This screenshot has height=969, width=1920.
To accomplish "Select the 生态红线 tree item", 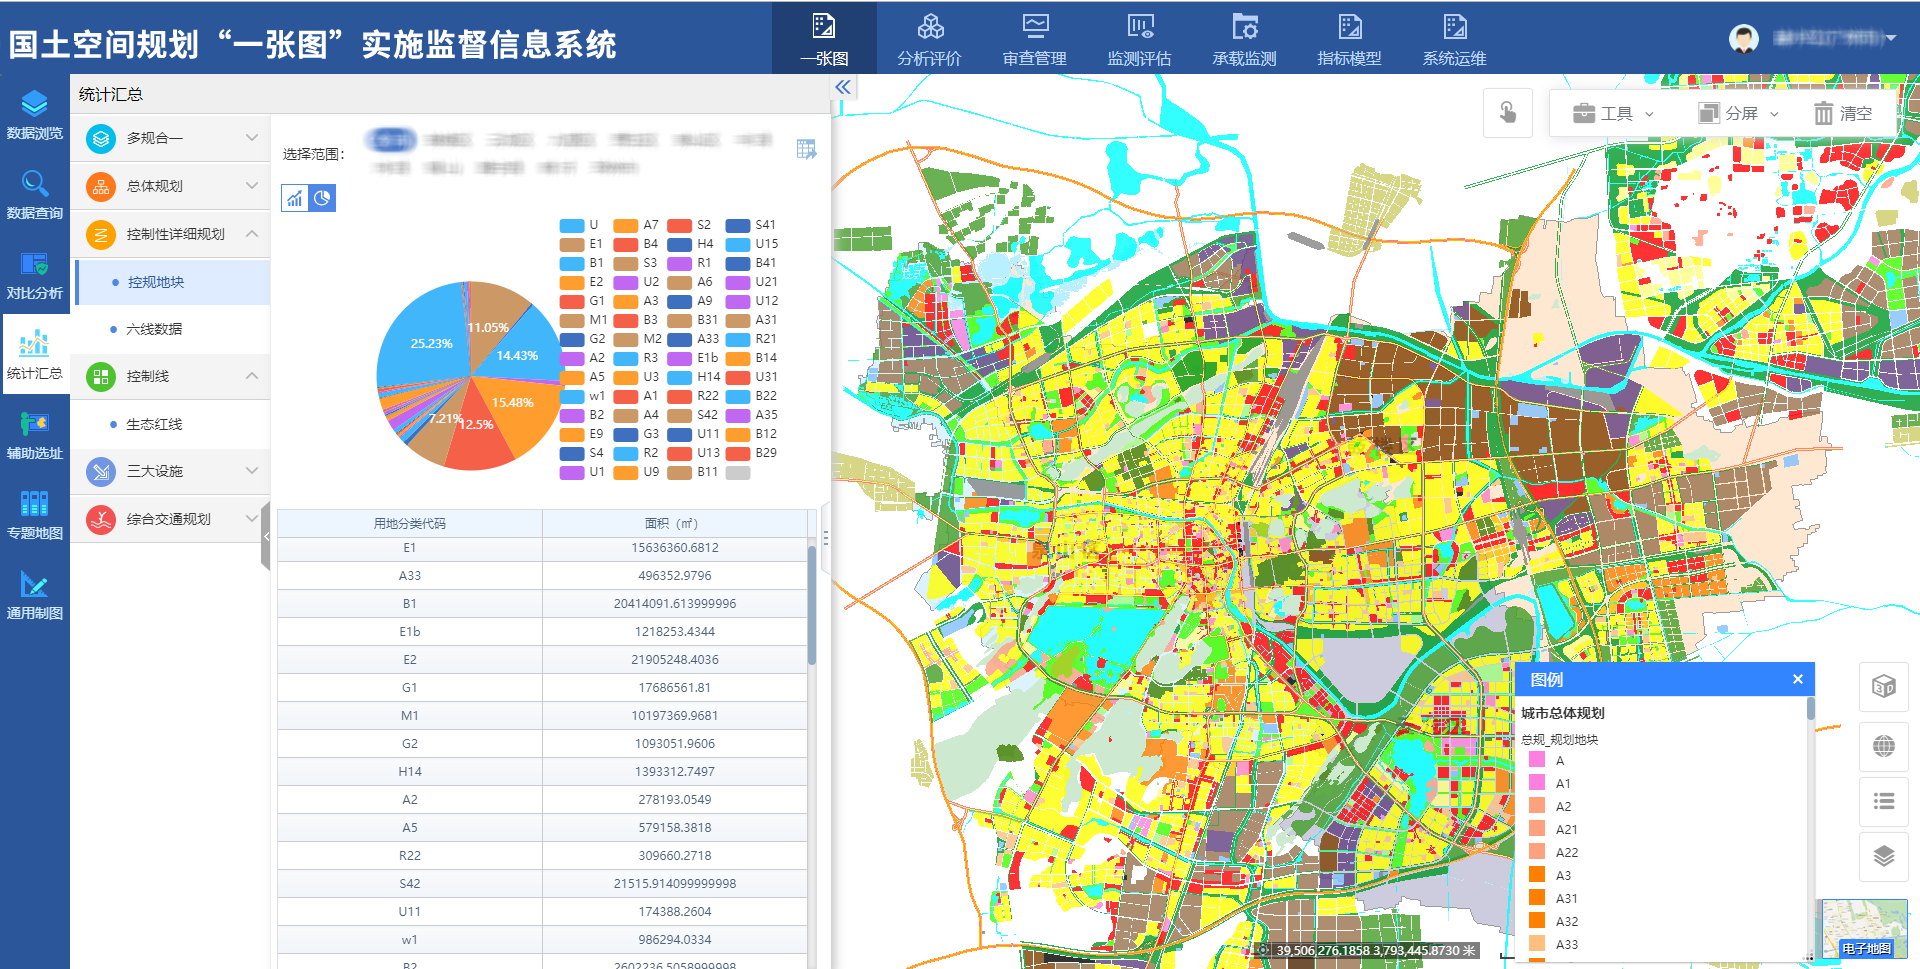I will (171, 424).
